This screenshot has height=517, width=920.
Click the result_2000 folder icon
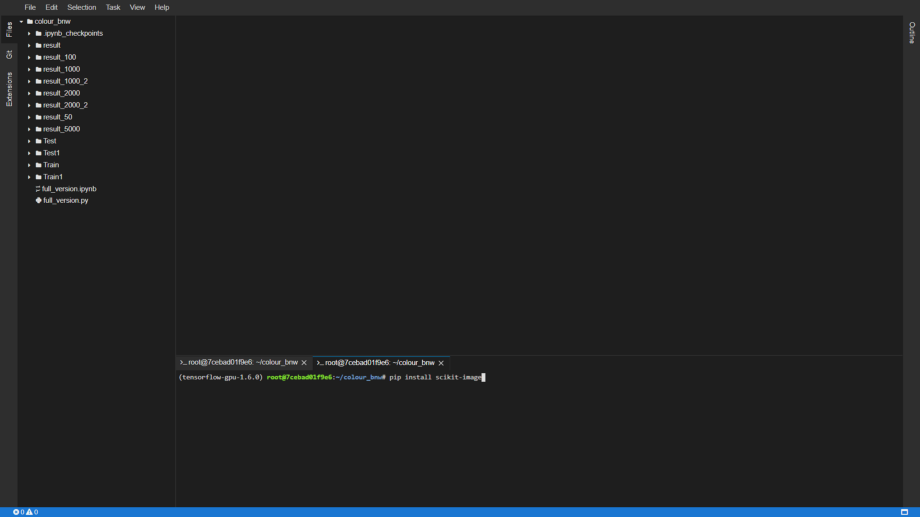tap(39, 93)
